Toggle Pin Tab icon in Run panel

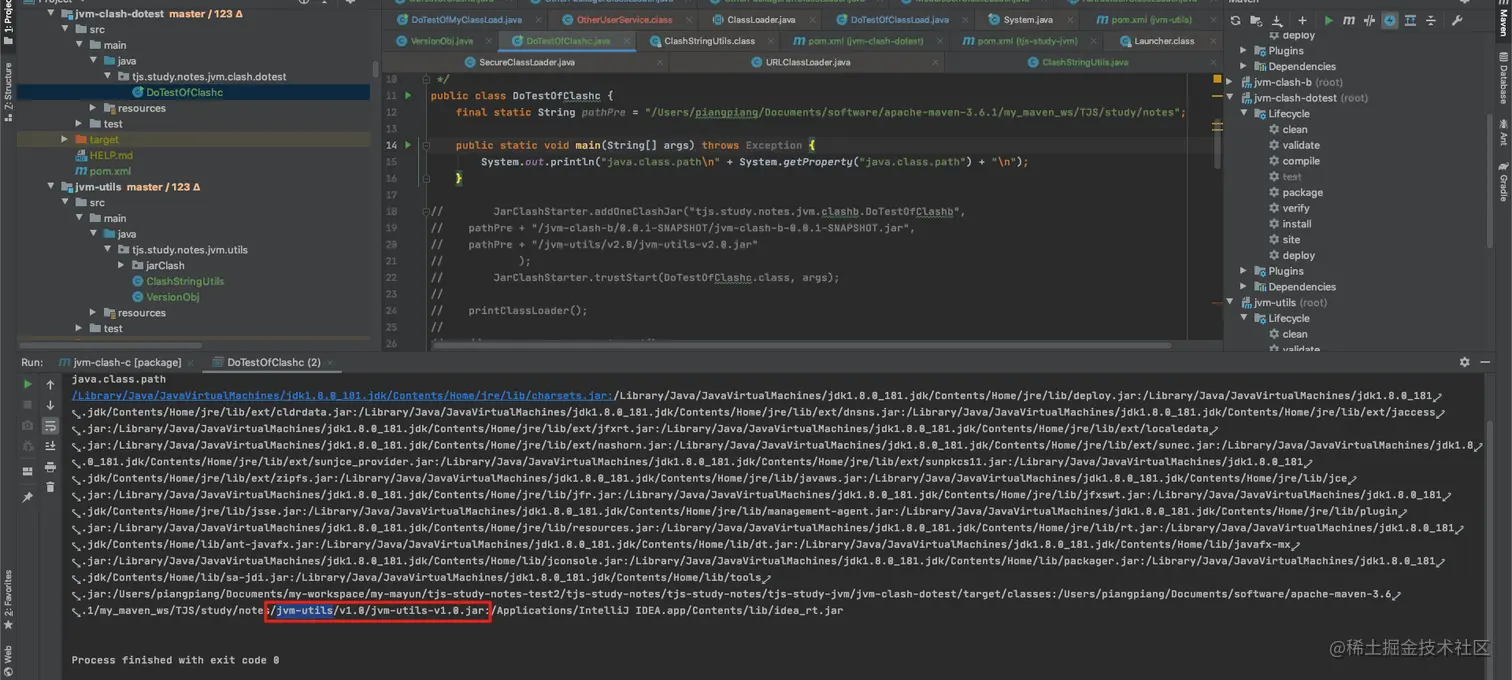27,496
